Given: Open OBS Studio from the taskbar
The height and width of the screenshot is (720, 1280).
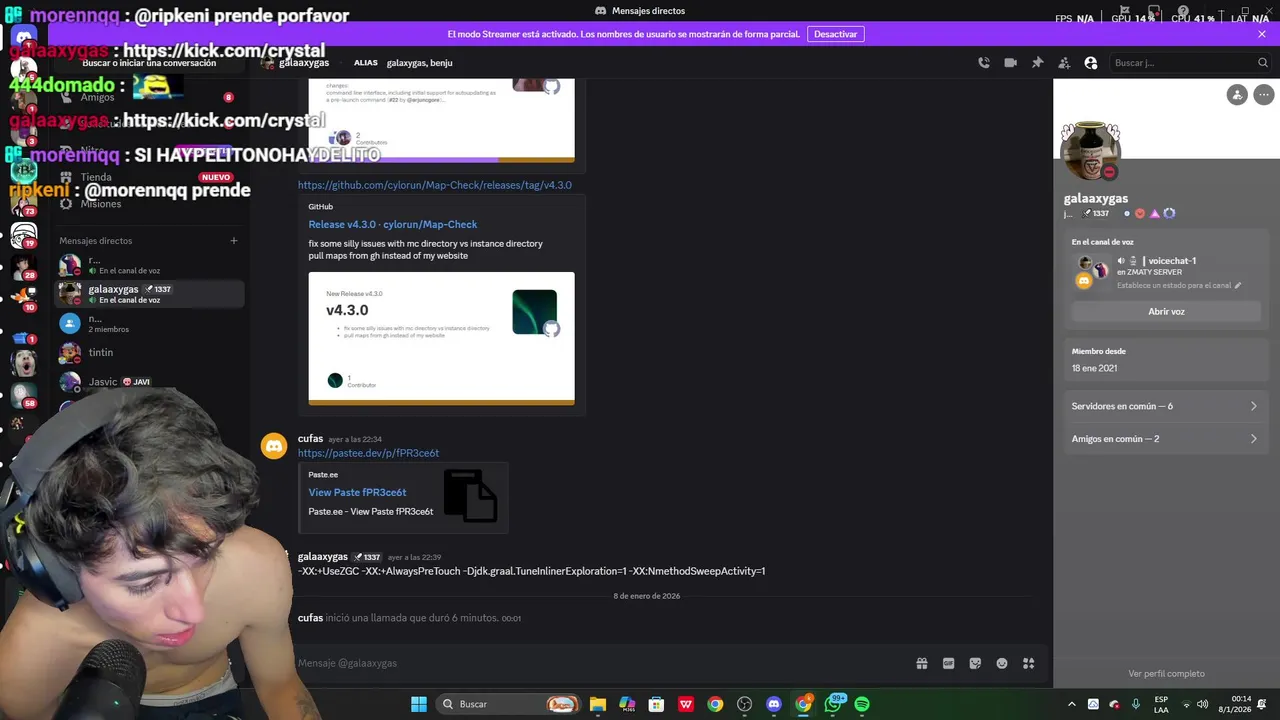Looking at the screenshot, I should coord(744,704).
